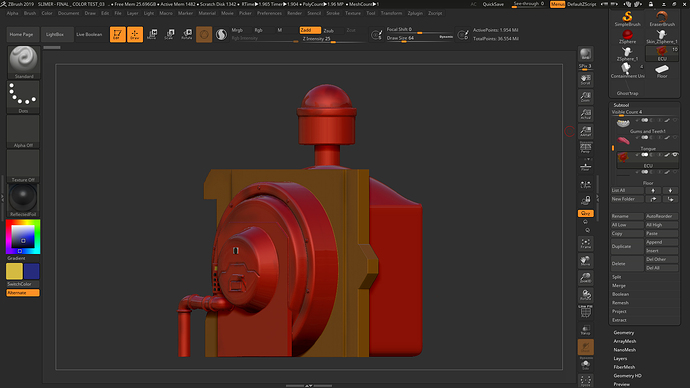Click the Z Intensity slider
Screen dimensions: 690x388
(x=334, y=39)
